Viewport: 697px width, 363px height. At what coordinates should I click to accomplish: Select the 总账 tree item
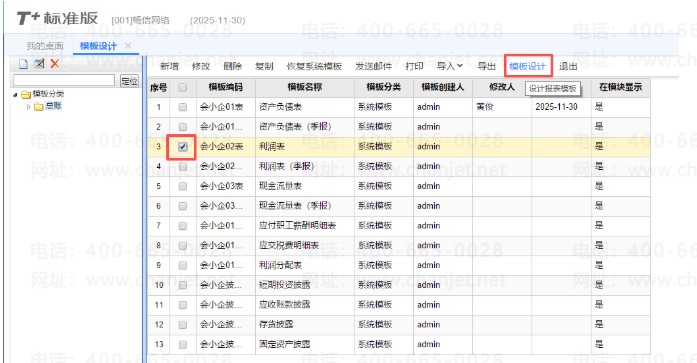pyautogui.click(x=53, y=106)
